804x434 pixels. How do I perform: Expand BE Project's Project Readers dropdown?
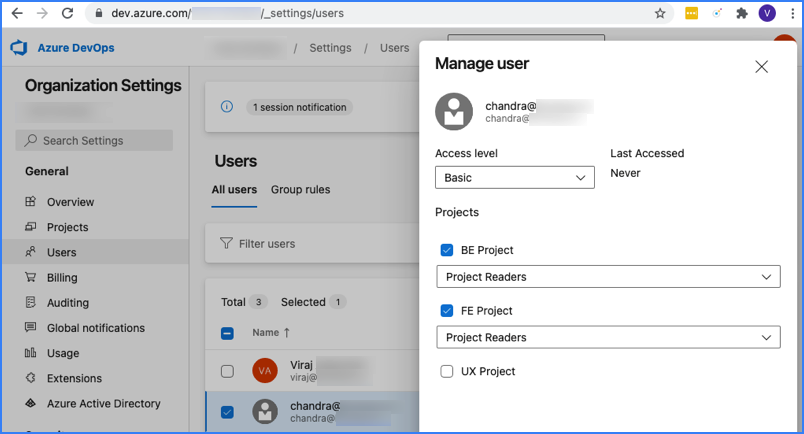(608, 276)
